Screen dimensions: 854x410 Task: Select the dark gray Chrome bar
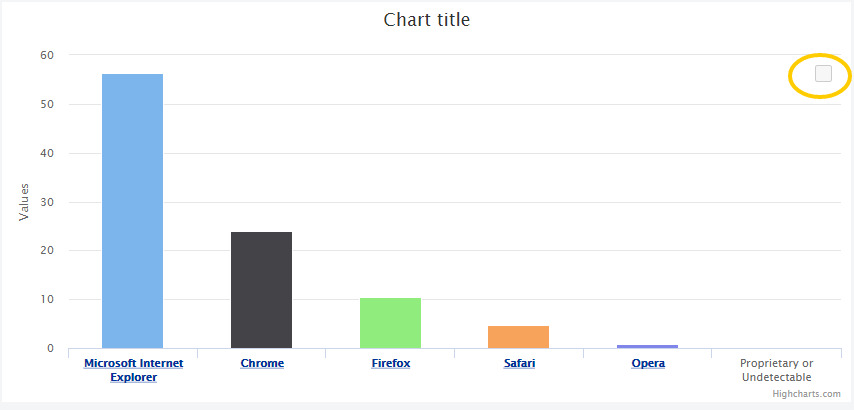261,290
